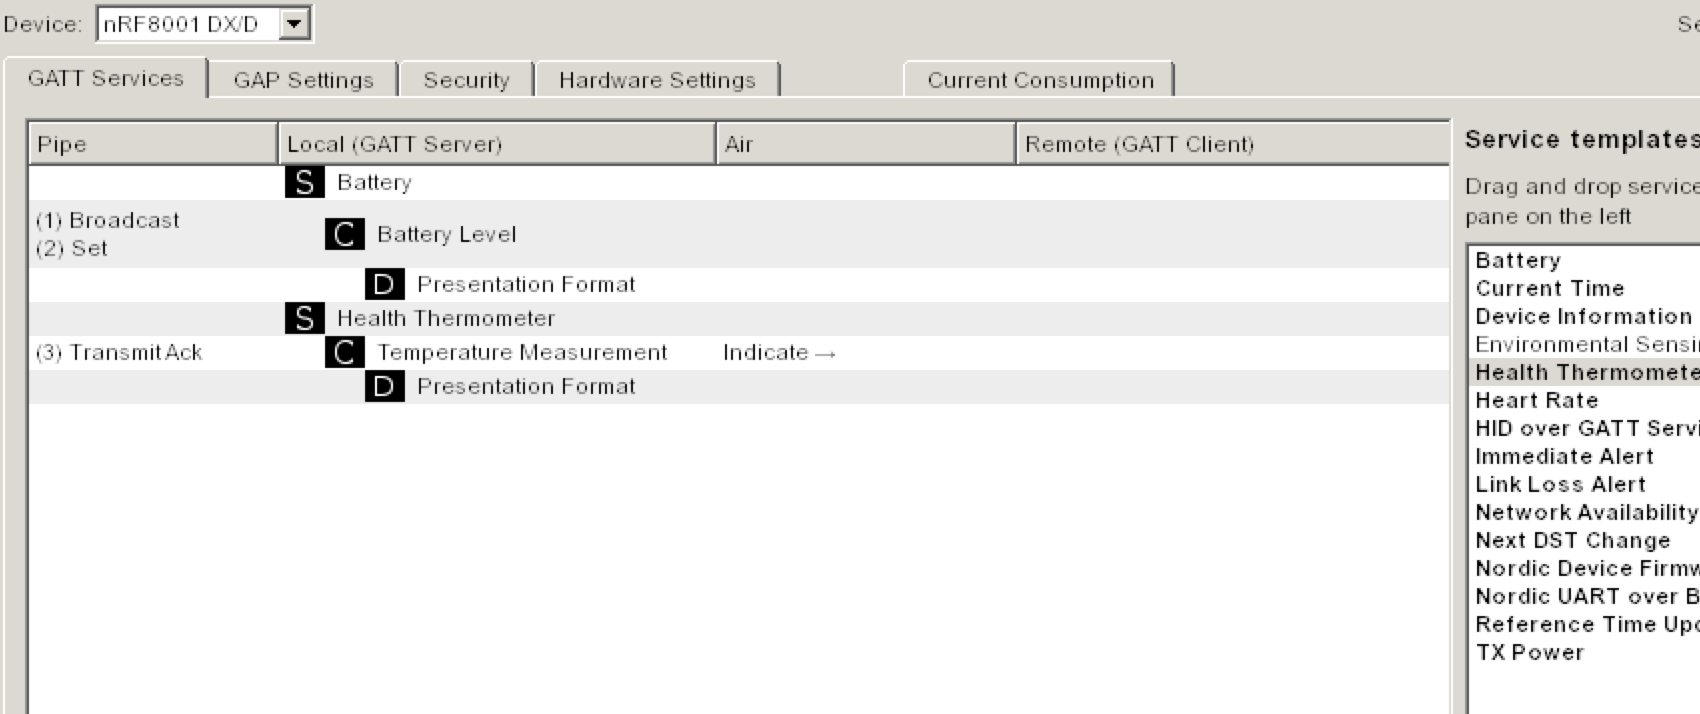The image size is (1700, 714).
Task: Click the D icon under Battery Level
Action: pos(384,285)
